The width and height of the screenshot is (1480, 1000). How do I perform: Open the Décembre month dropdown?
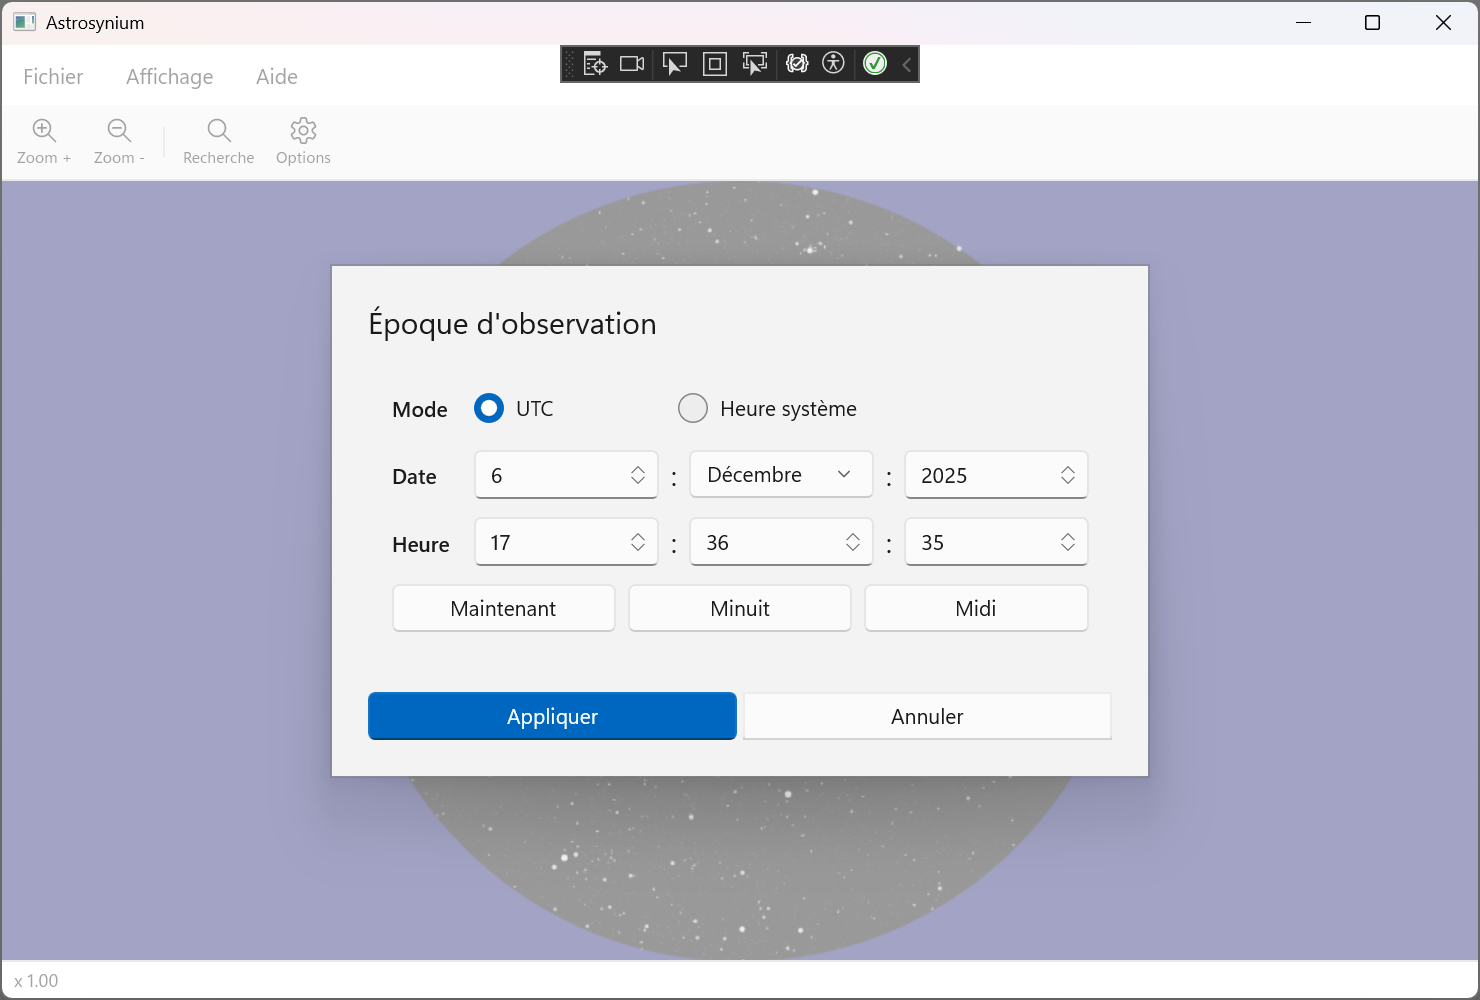(x=780, y=475)
